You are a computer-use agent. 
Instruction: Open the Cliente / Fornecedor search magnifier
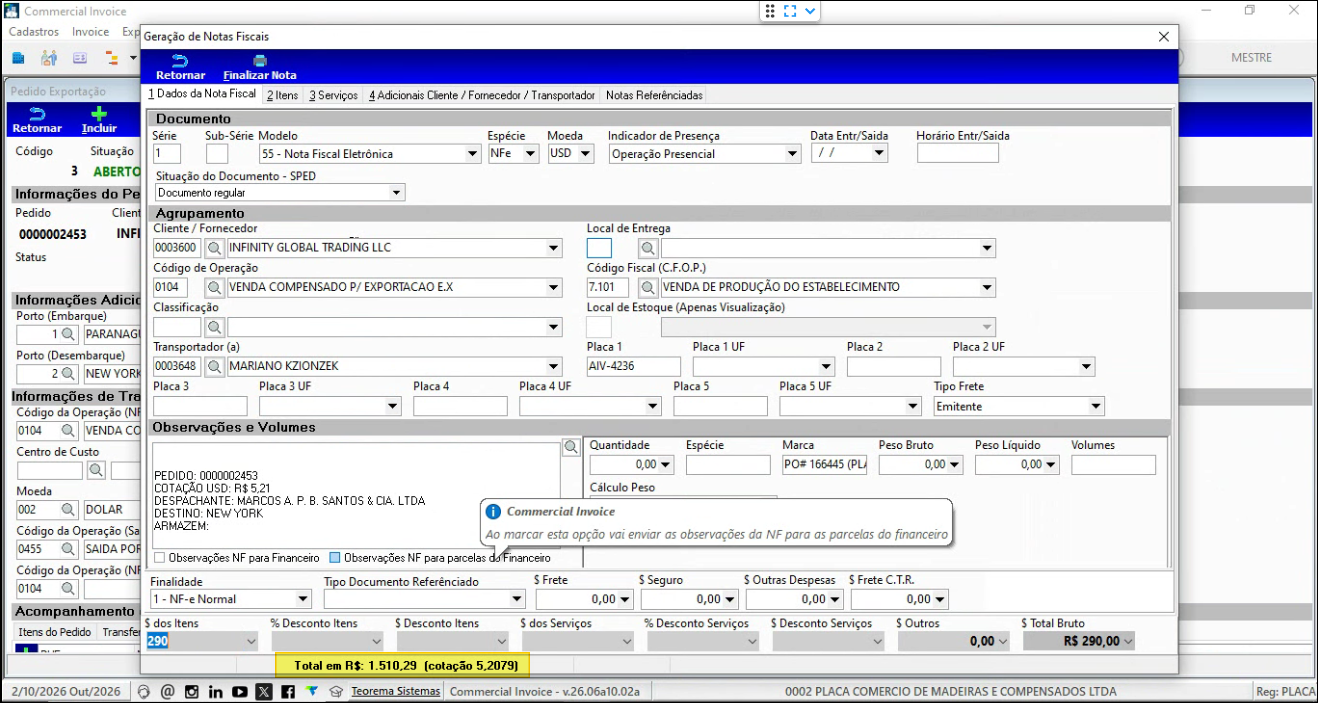(215, 248)
